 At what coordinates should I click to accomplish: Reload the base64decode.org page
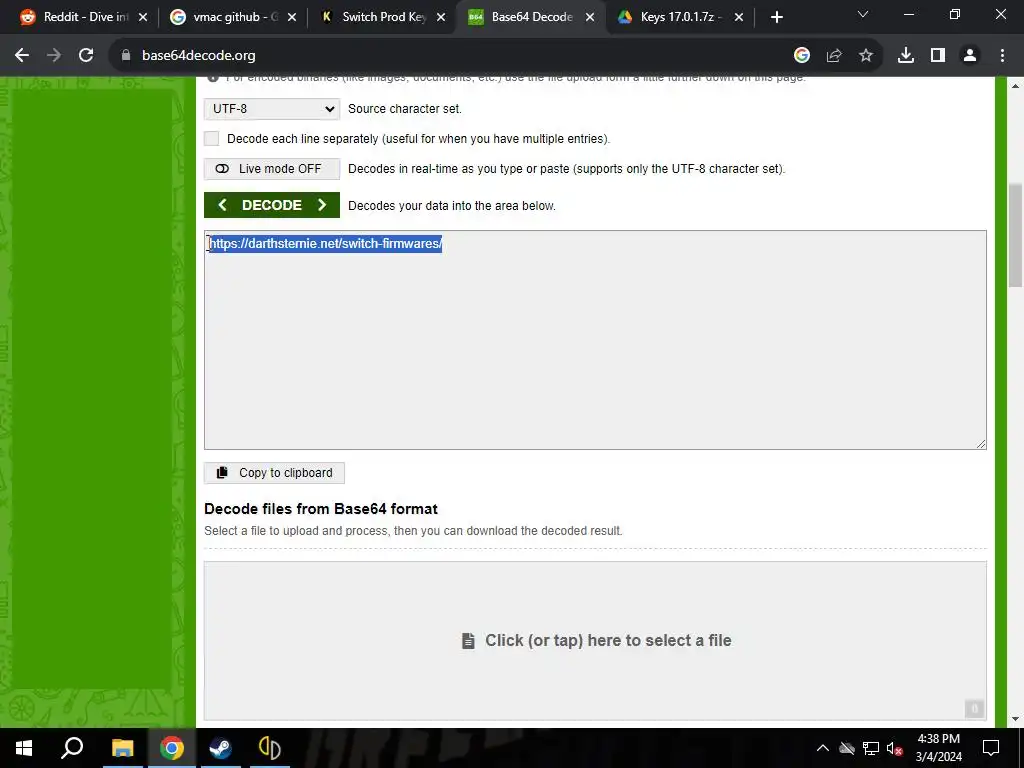click(x=86, y=56)
